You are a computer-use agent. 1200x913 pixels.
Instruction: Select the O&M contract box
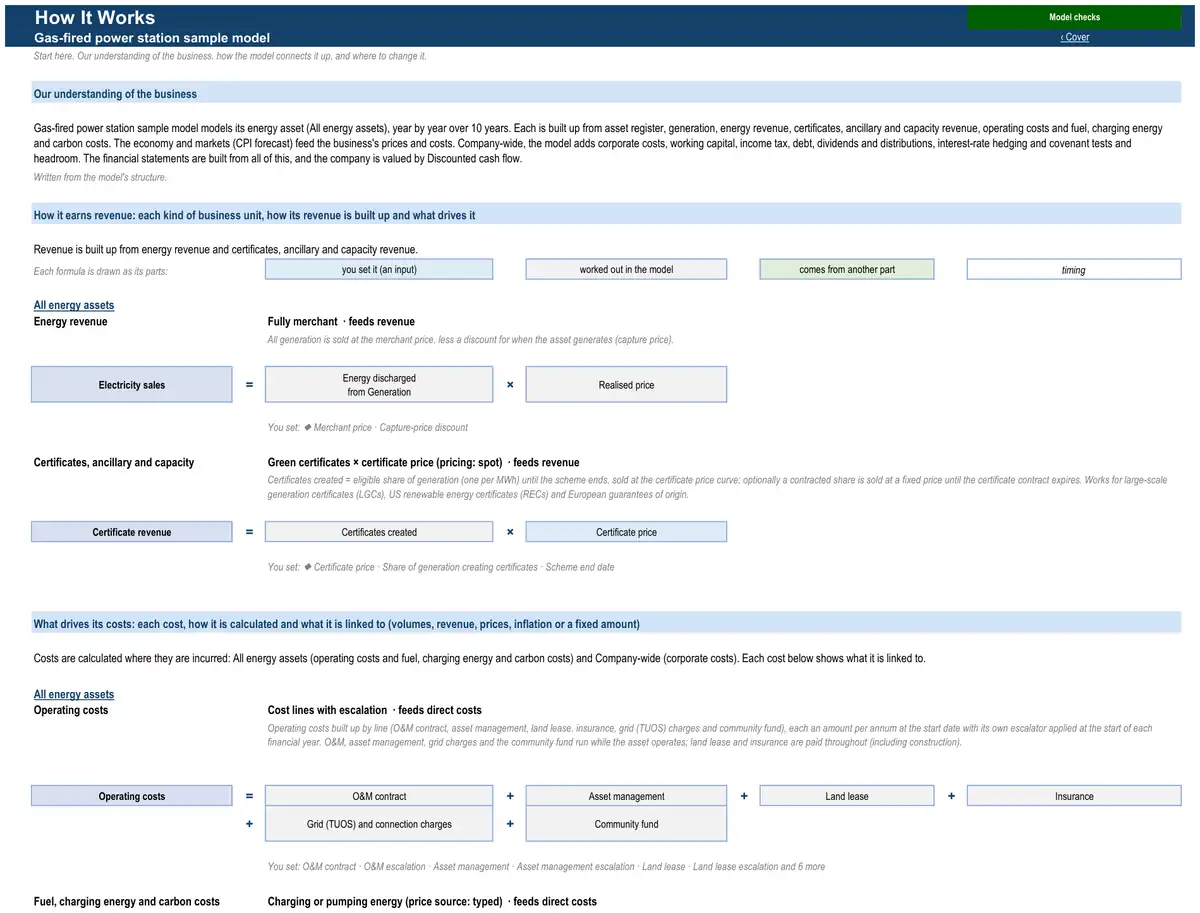(x=379, y=796)
